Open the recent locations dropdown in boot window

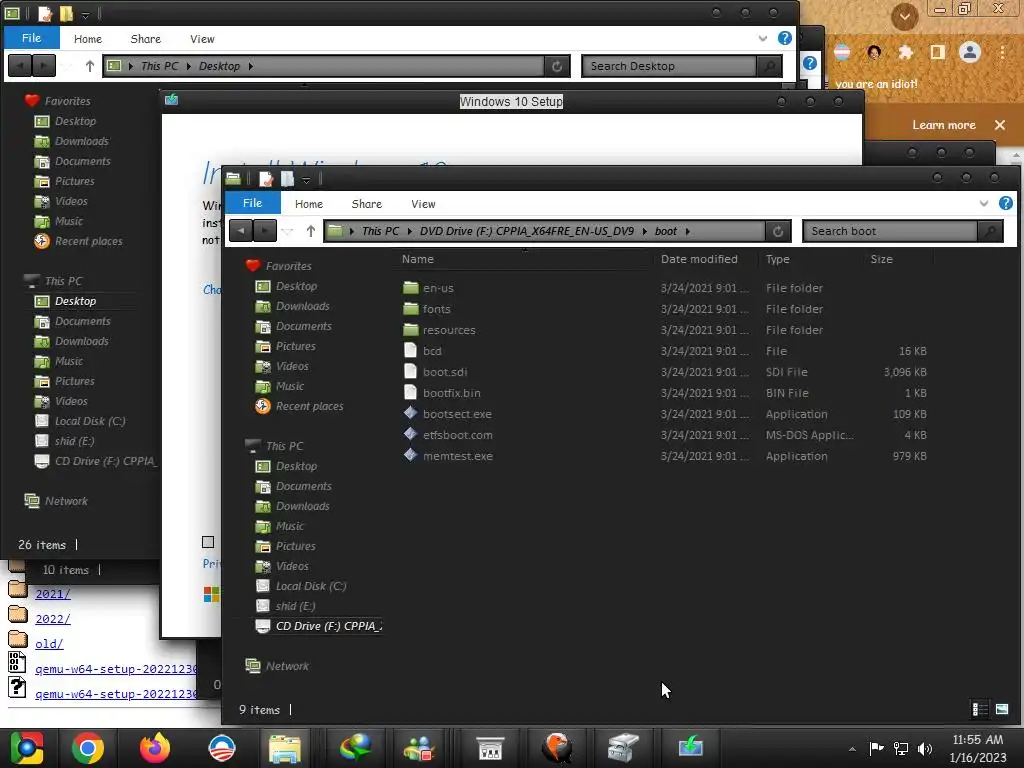coord(287,231)
